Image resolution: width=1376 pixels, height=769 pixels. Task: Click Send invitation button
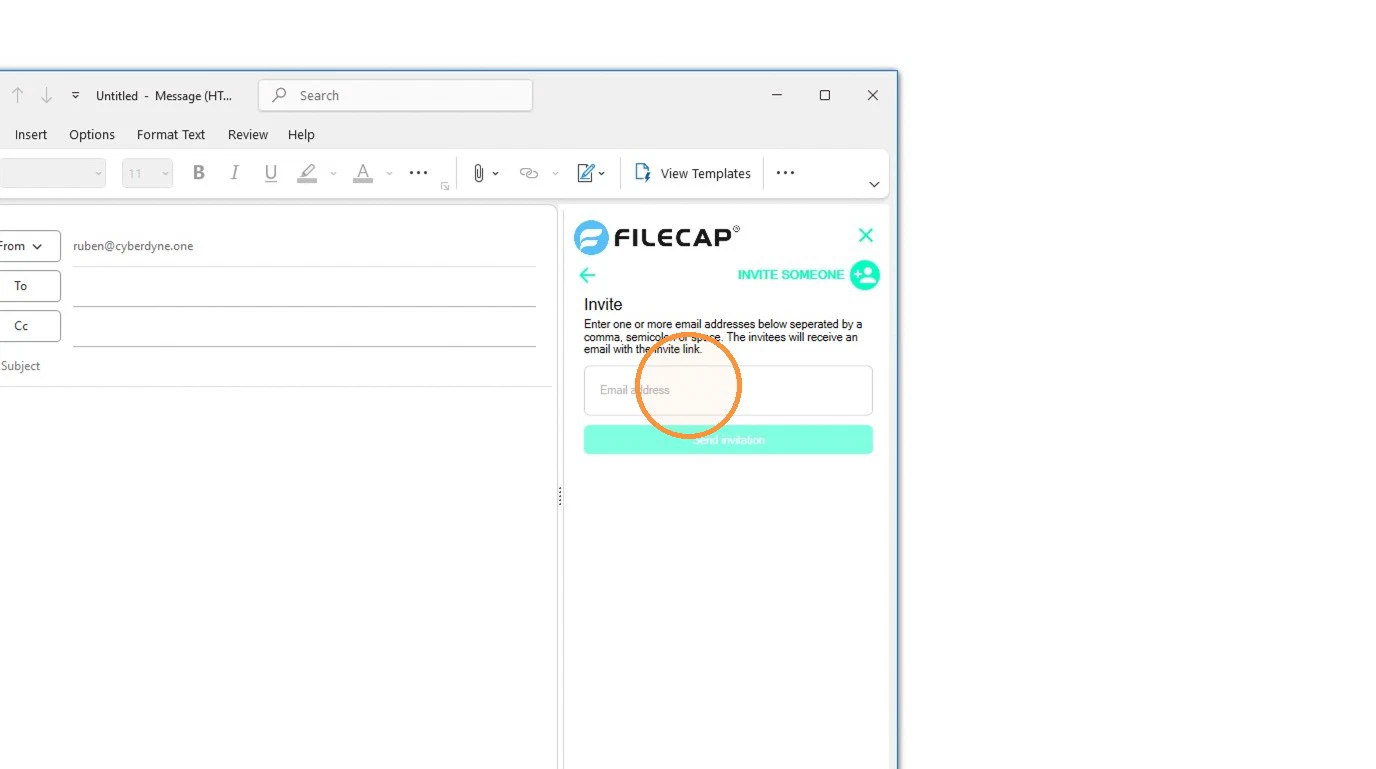coord(728,440)
